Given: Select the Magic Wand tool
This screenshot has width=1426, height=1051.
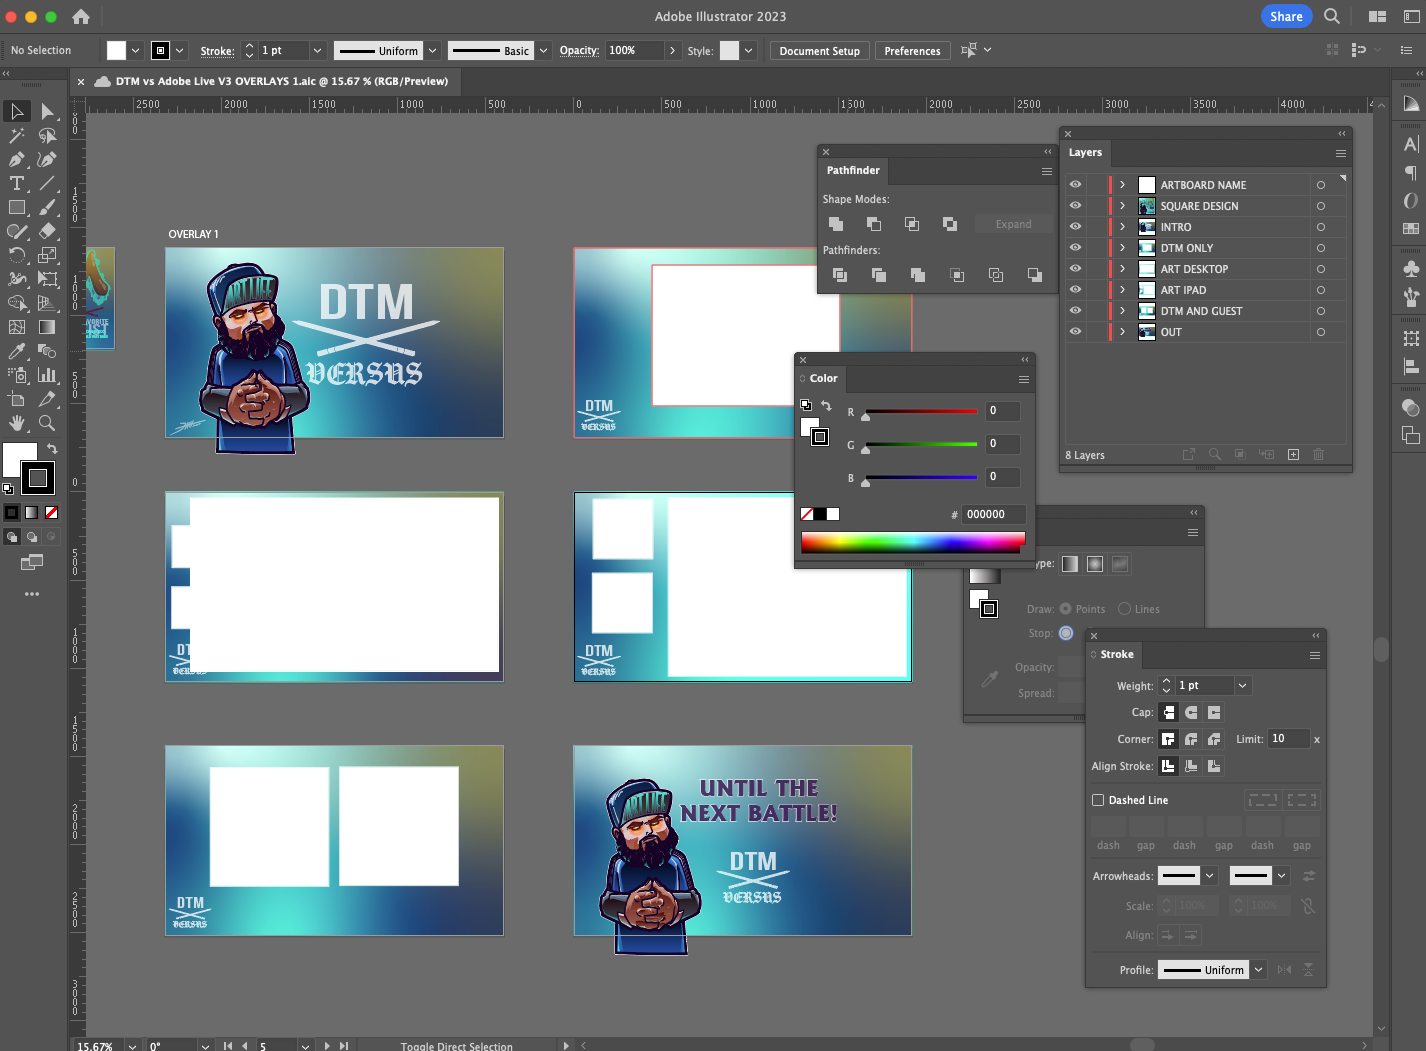Looking at the screenshot, I should point(17,135).
